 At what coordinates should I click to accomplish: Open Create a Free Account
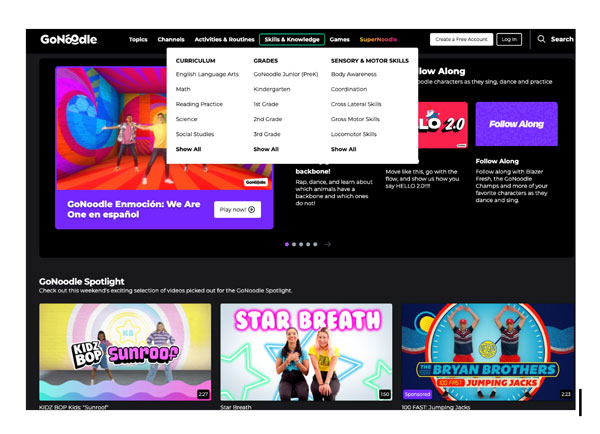461,39
